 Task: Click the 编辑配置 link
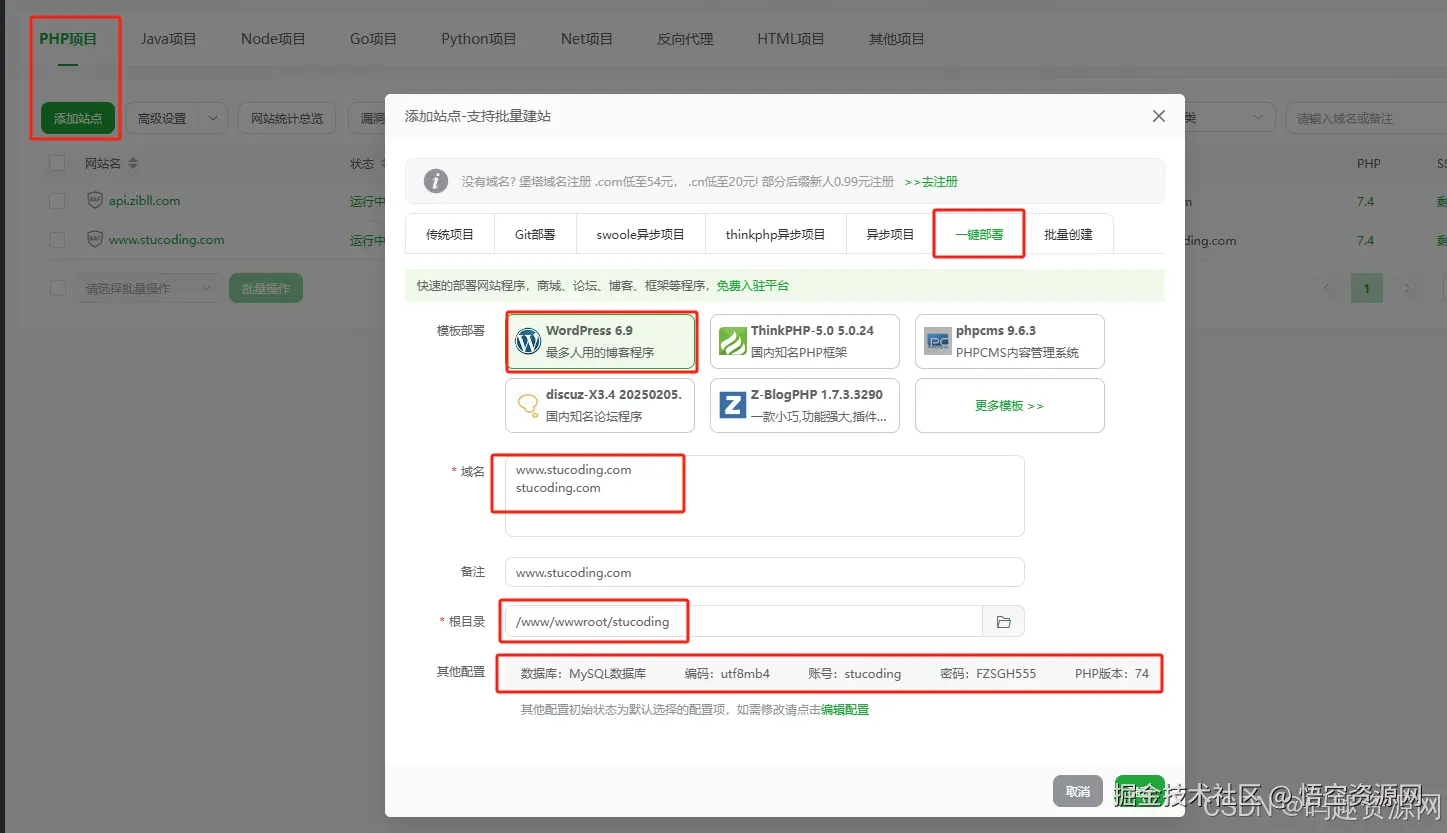click(x=845, y=710)
